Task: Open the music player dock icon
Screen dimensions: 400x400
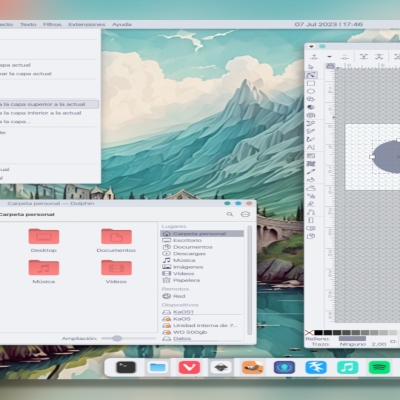Action: coord(348,367)
